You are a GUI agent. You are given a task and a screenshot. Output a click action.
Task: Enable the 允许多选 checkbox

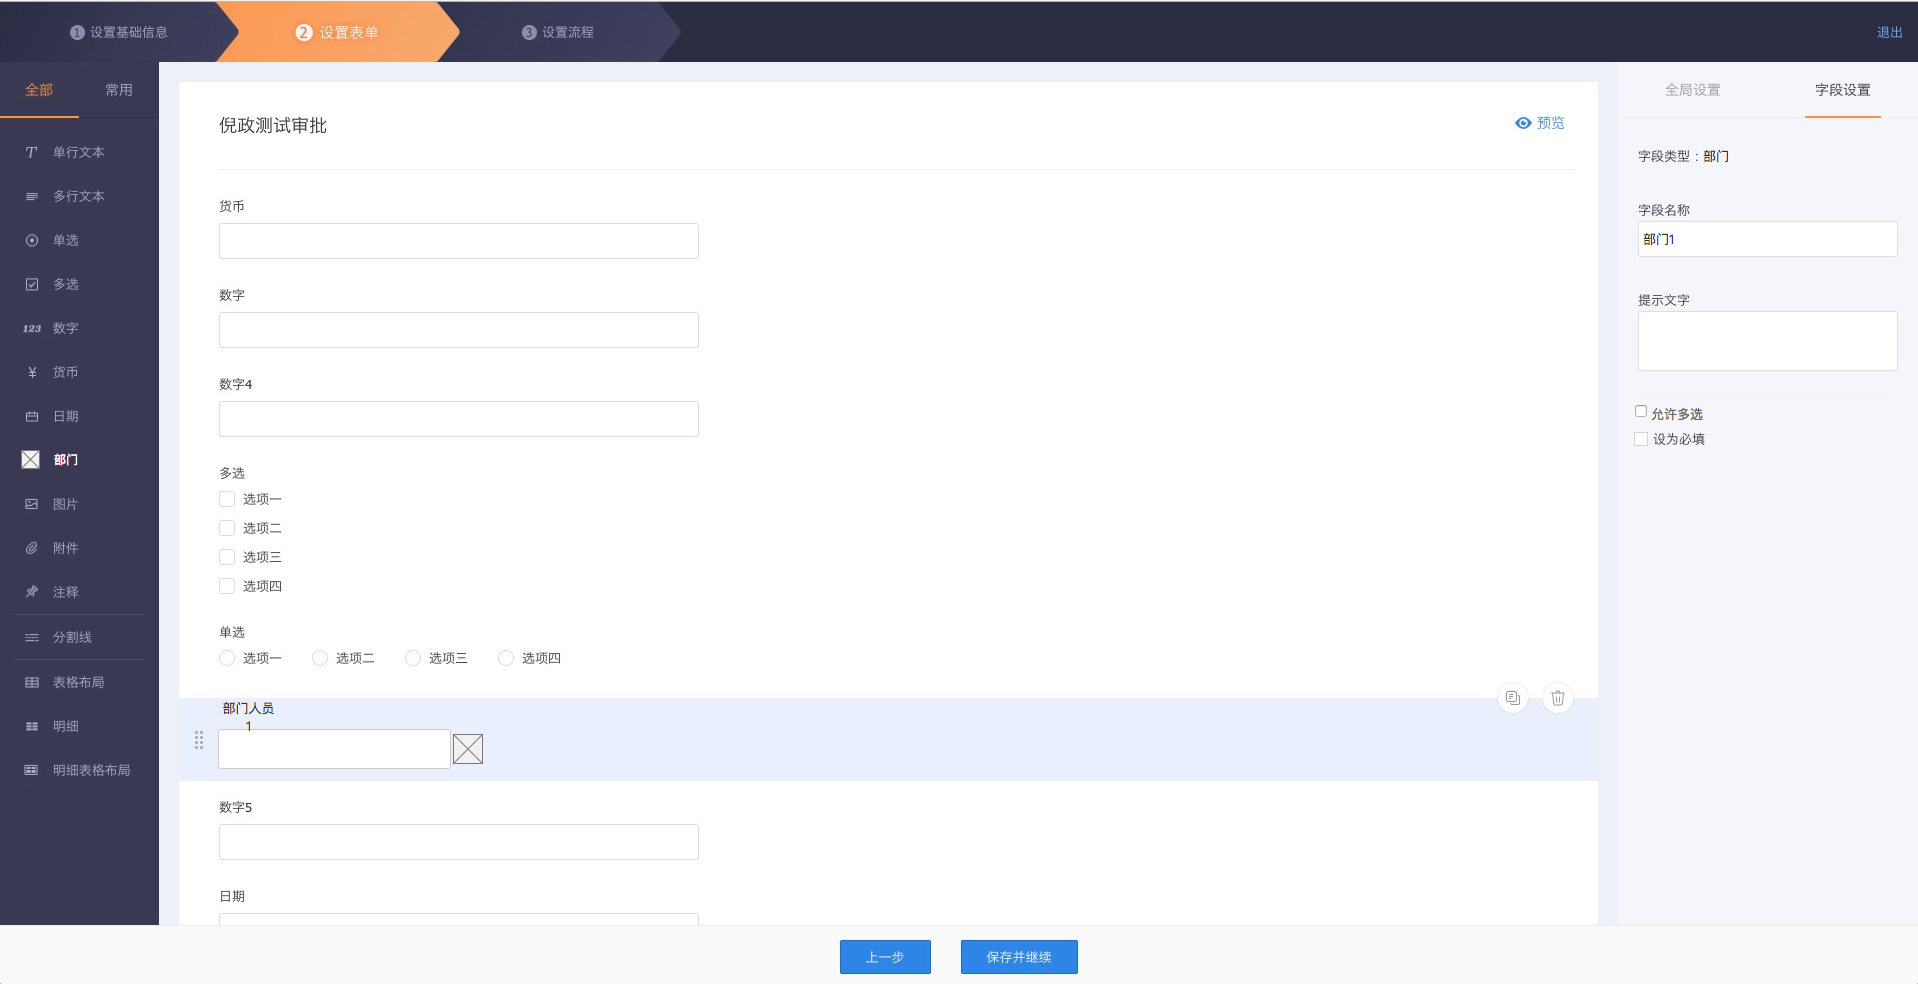[x=1641, y=411]
